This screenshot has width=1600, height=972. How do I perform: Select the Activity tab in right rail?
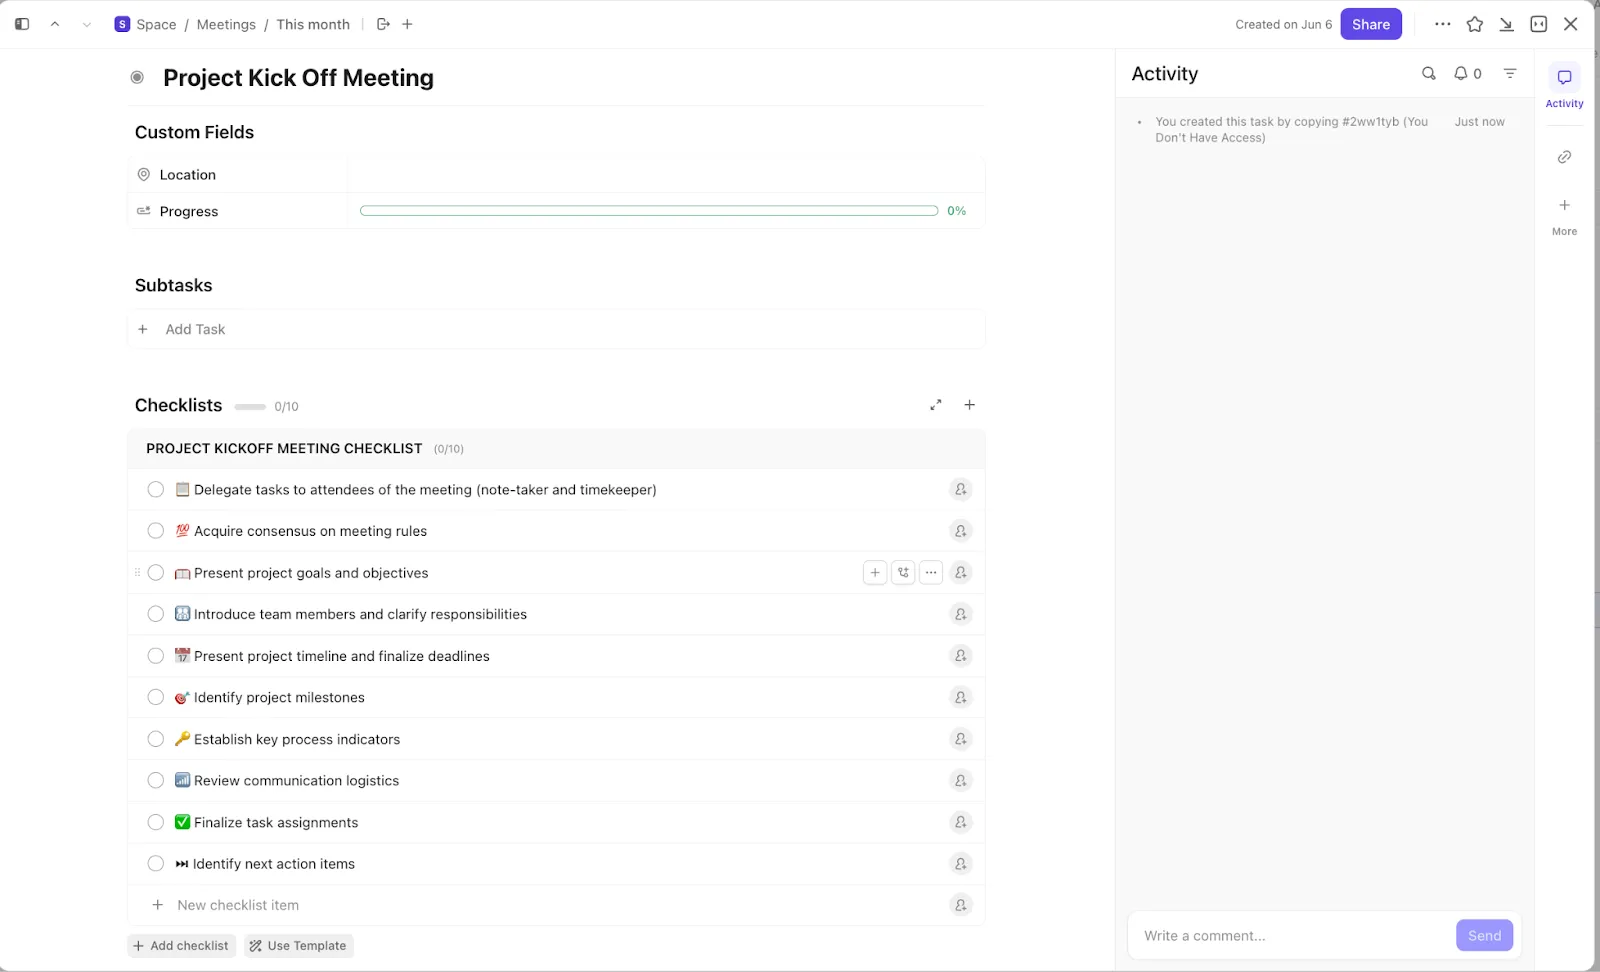(x=1564, y=86)
